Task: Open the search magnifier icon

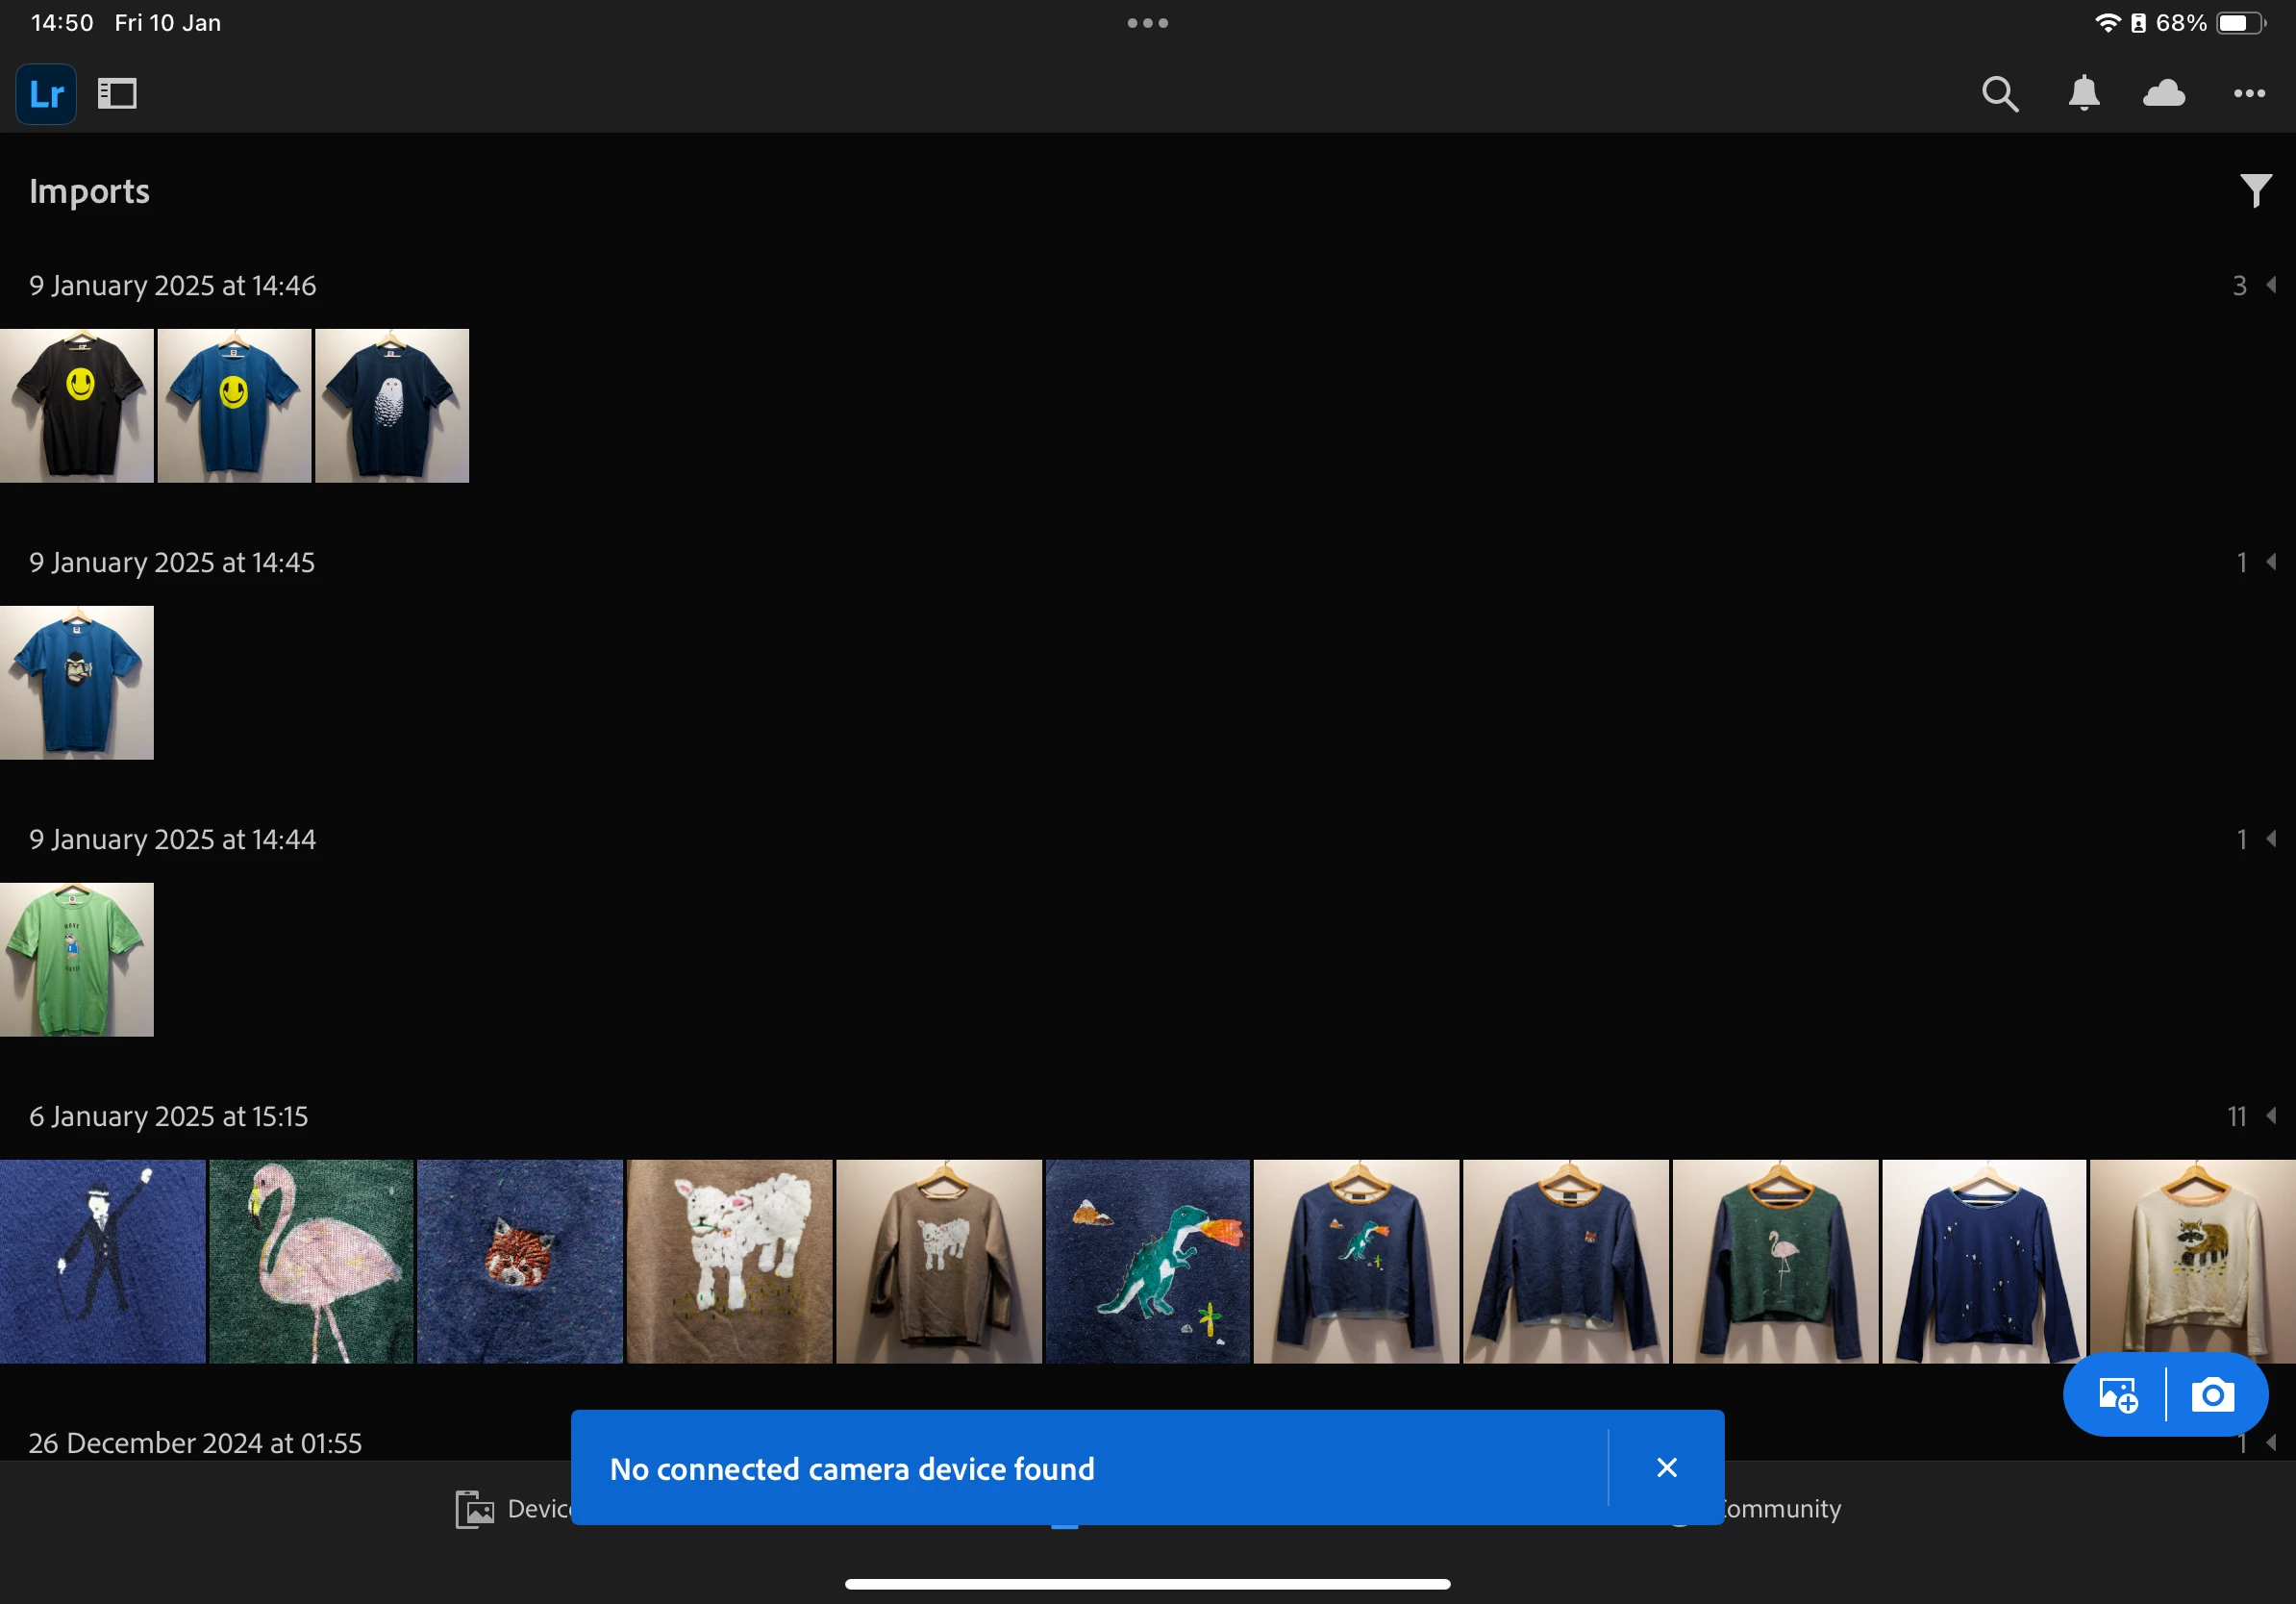Action: (2000, 94)
